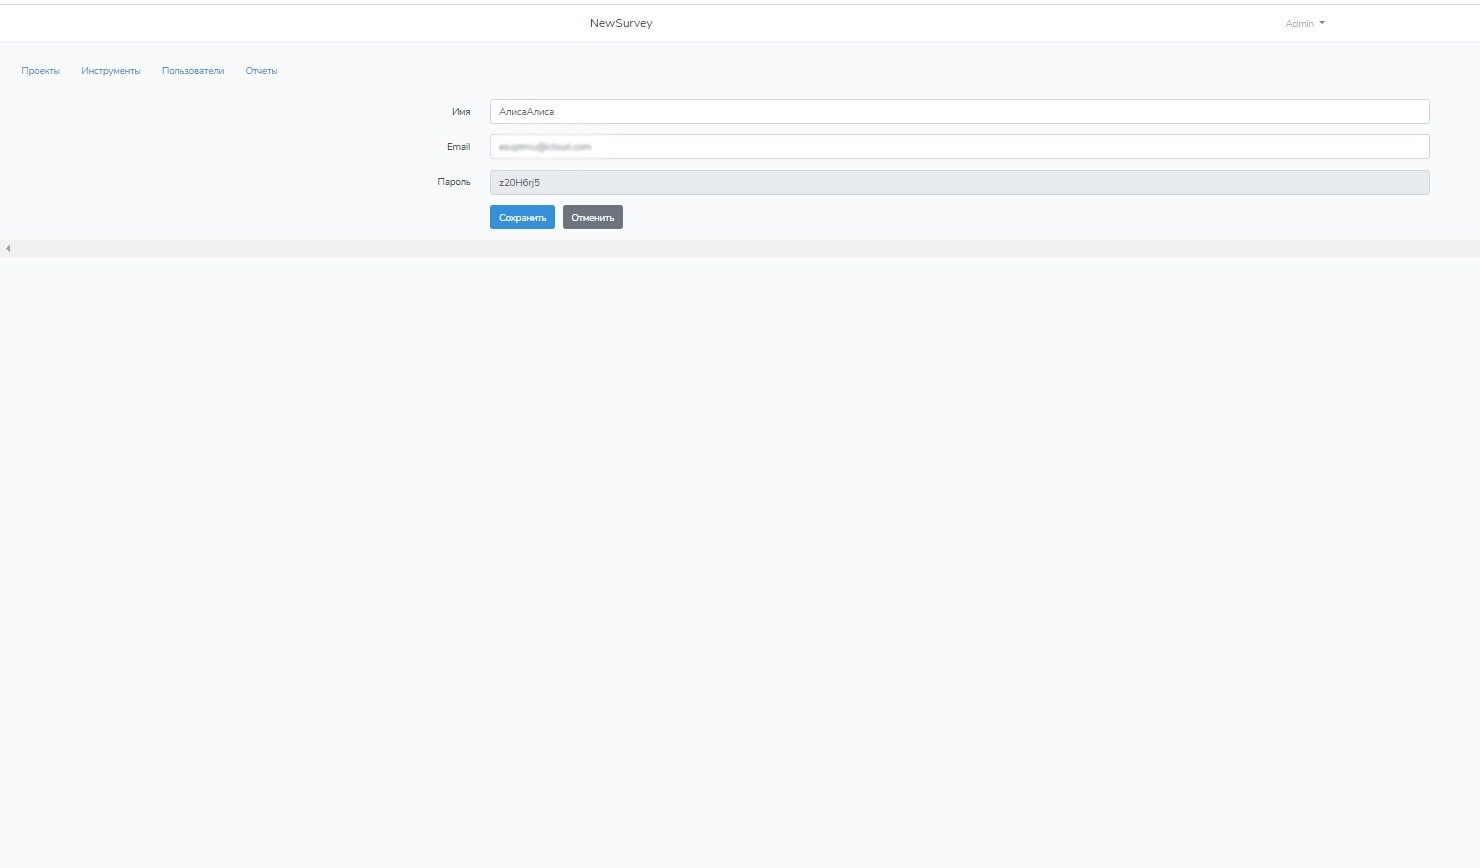This screenshot has width=1480, height=868.
Task: Go to the Проекты section
Action: tap(40, 71)
